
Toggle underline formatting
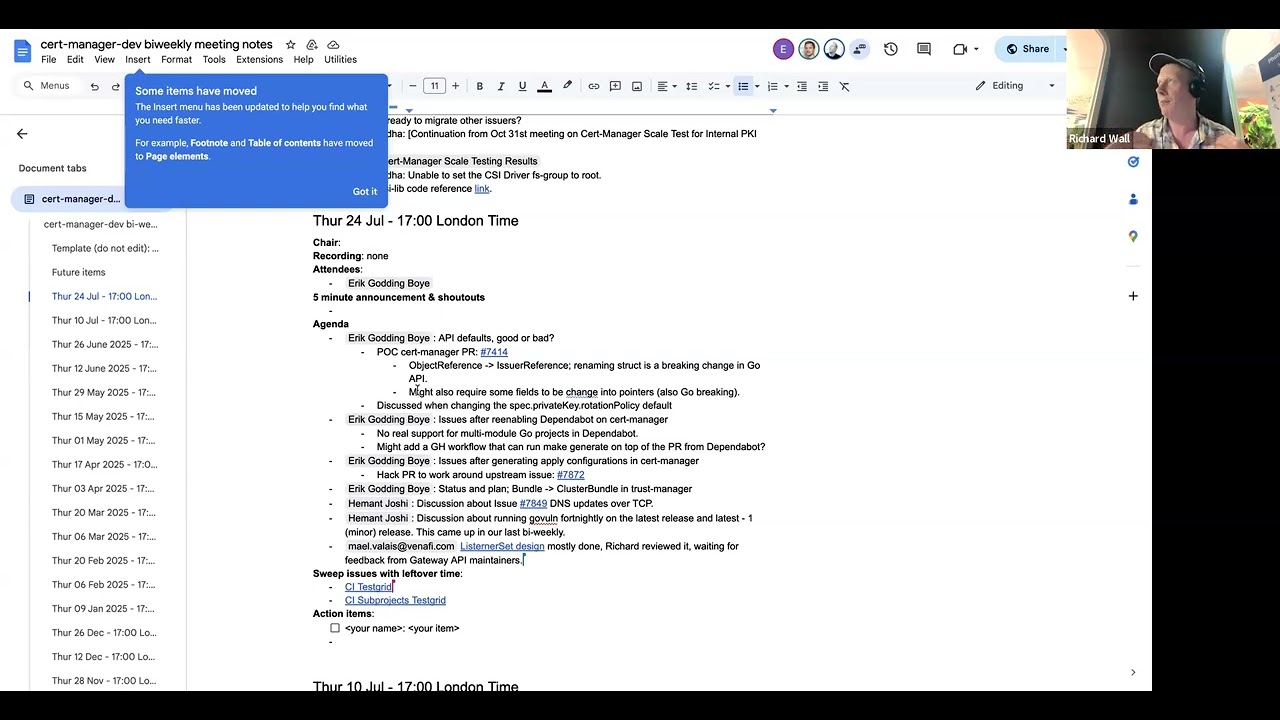522,86
